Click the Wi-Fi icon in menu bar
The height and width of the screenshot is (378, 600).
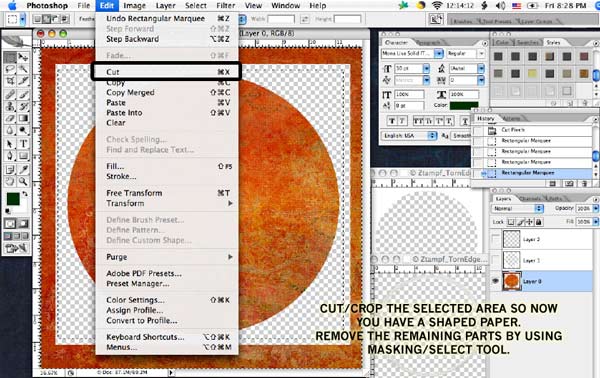click(437, 5)
